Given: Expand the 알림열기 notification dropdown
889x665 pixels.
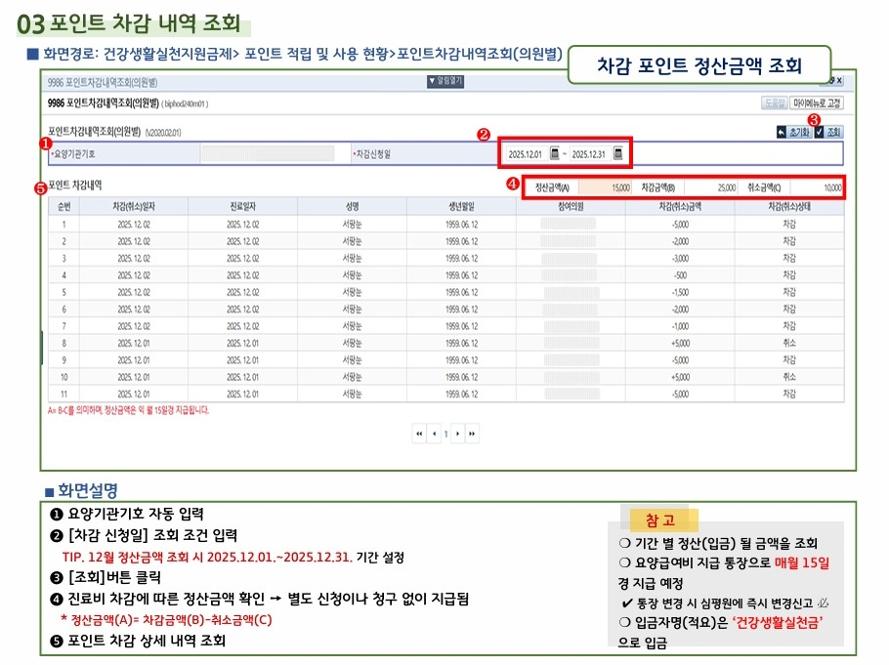Looking at the screenshot, I should click(445, 82).
